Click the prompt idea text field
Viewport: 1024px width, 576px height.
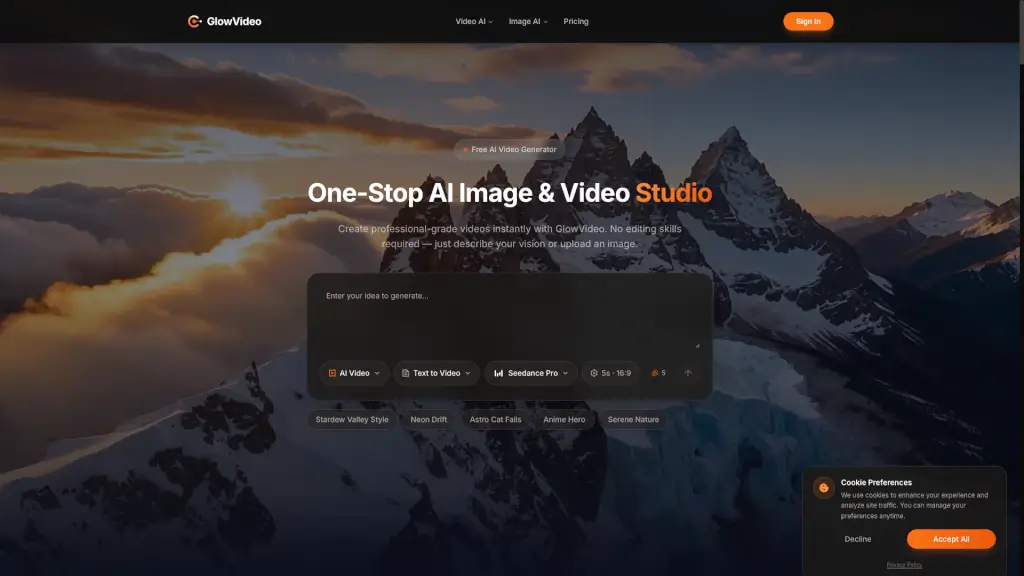(x=508, y=315)
